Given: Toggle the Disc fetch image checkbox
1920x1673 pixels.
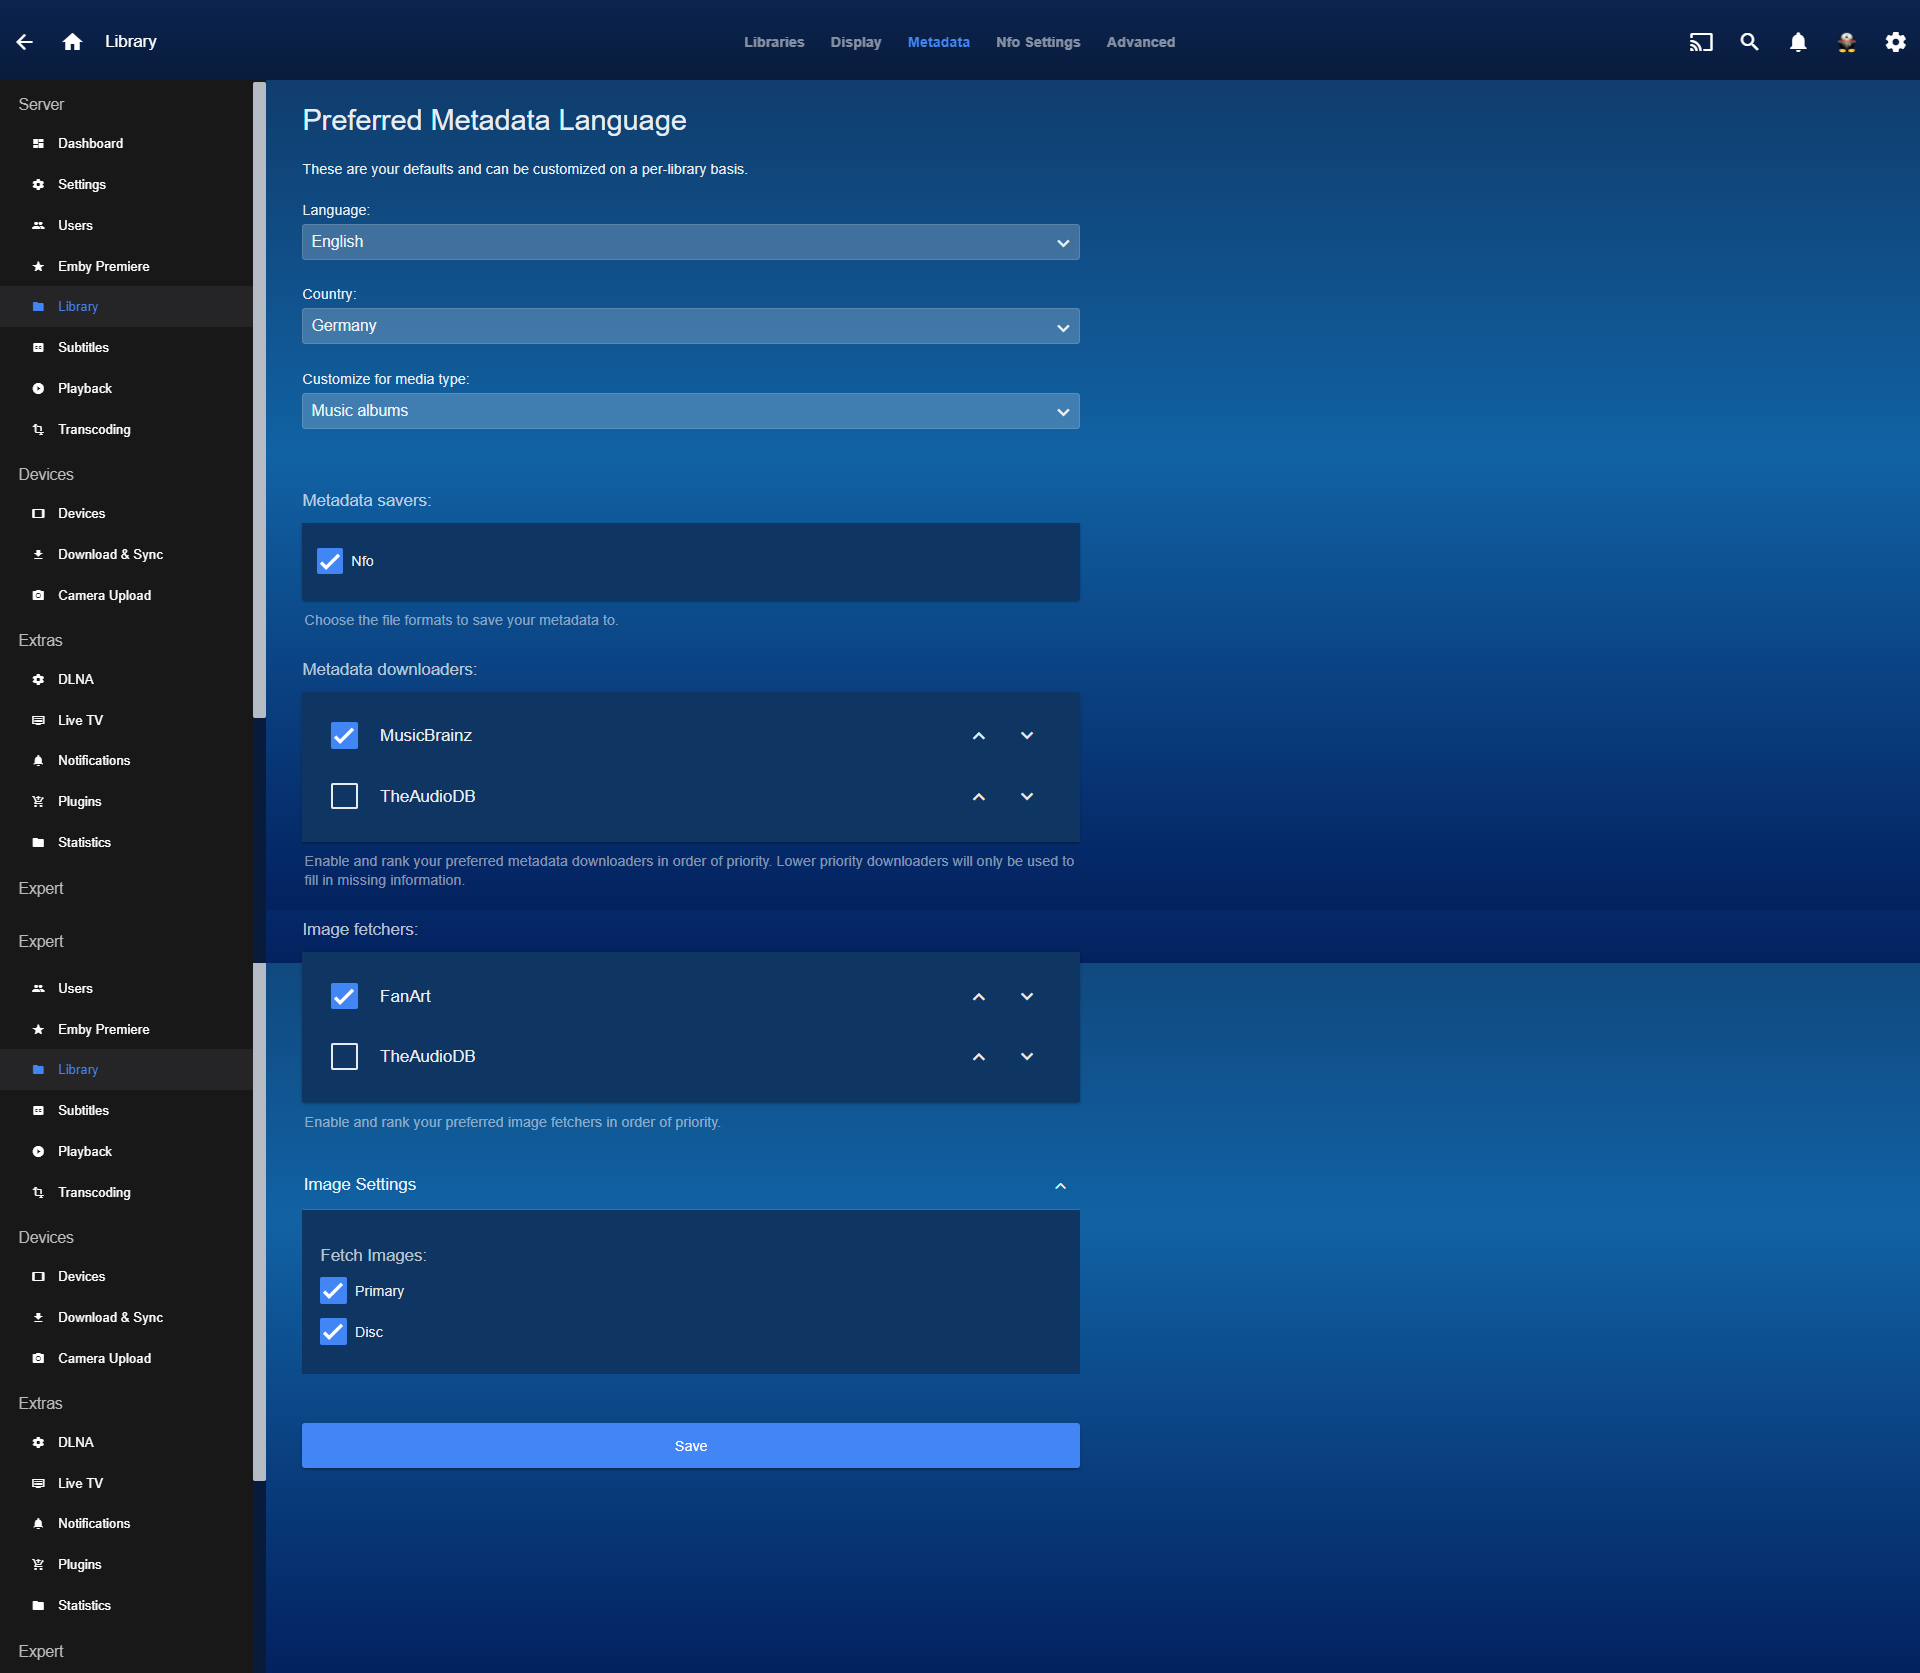Looking at the screenshot, I should click(x=333, y=1333).
